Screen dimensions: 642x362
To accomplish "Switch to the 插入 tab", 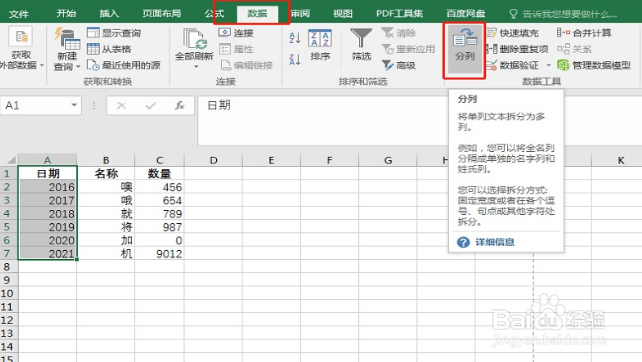I will (109, 14).
